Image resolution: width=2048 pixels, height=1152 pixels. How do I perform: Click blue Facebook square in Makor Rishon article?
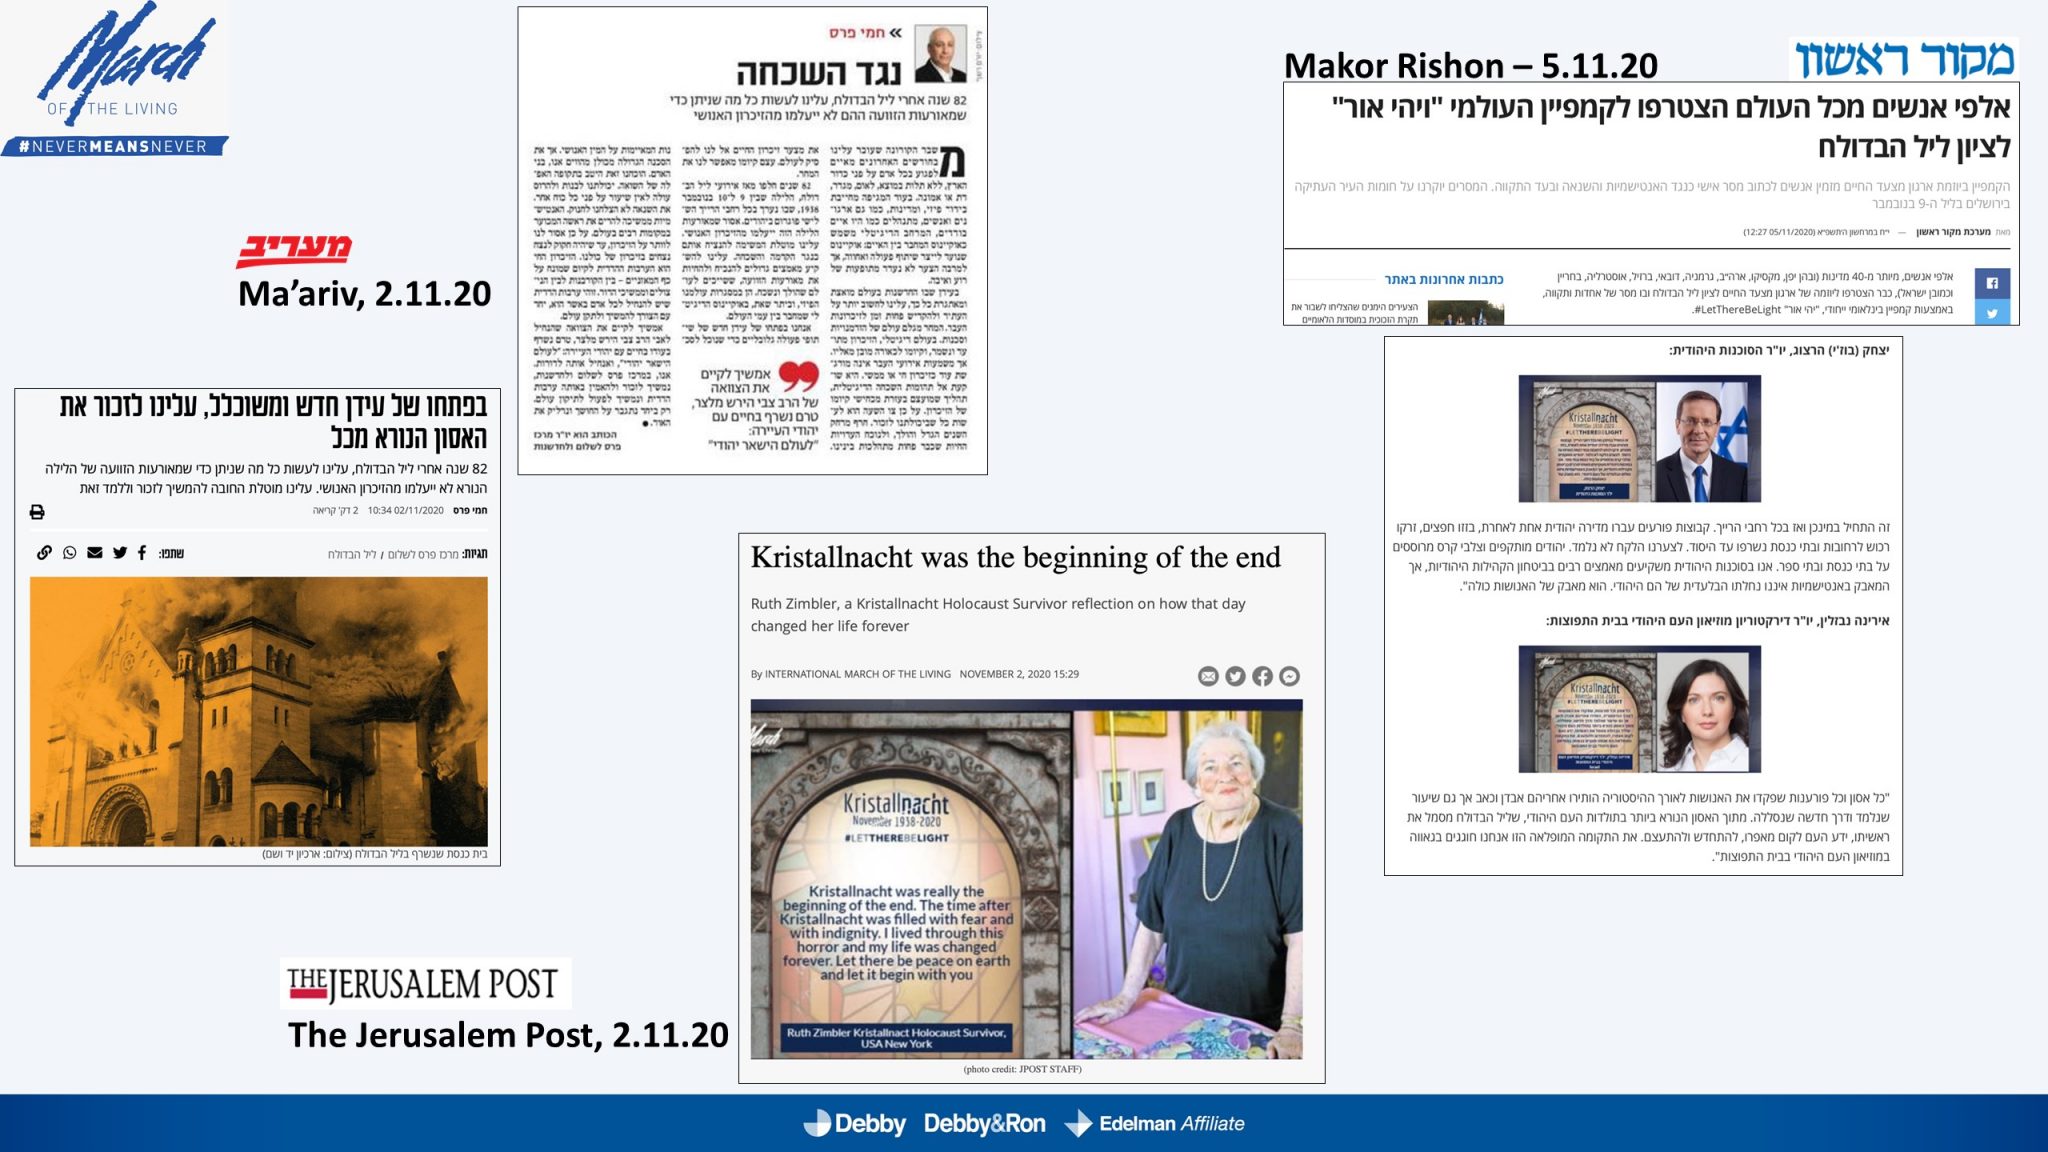point(1992,283)
